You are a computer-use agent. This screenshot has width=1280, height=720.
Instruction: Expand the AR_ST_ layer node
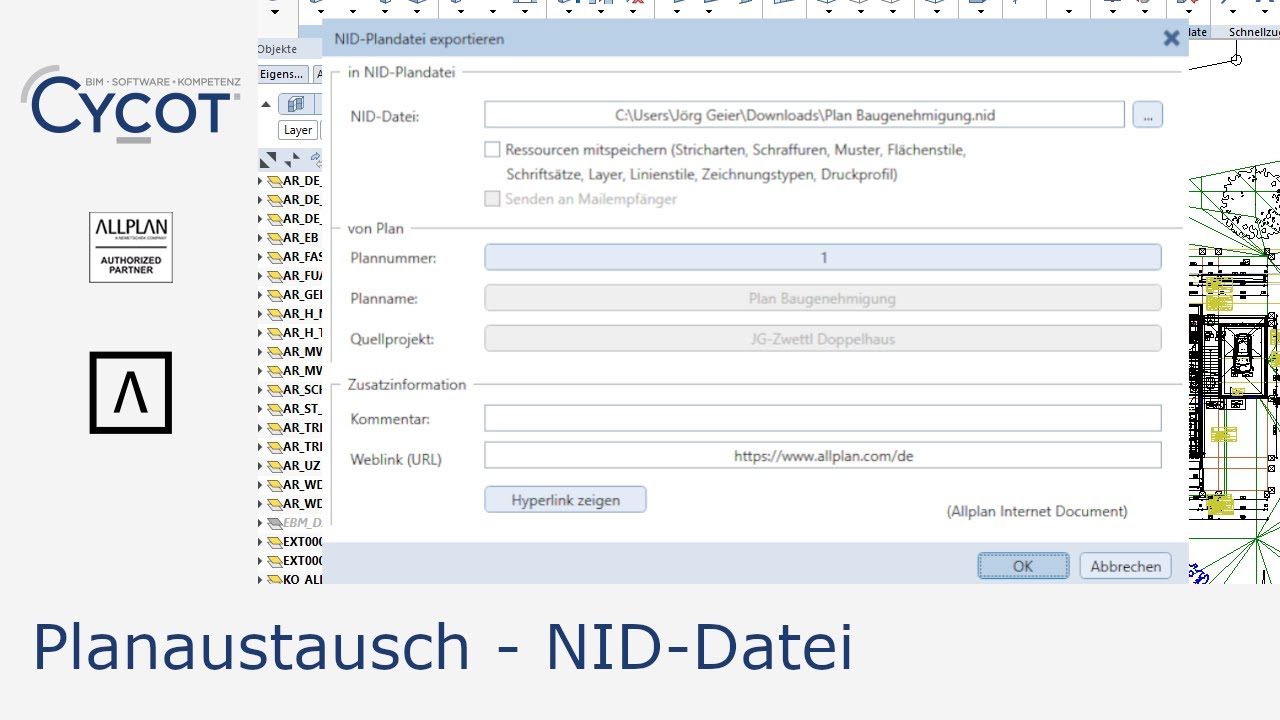coord(261,409)
